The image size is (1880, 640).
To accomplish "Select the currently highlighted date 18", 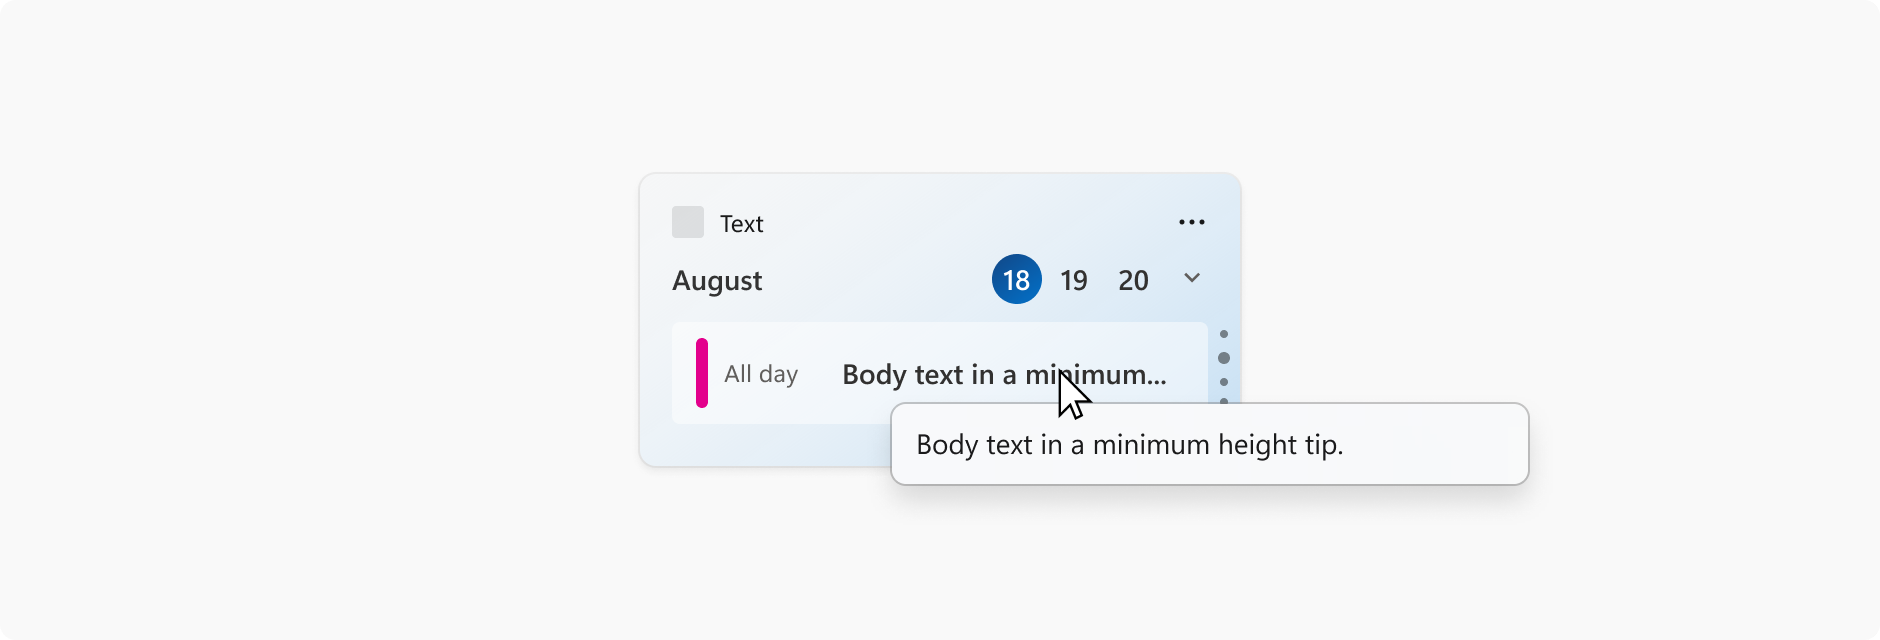I will (x=1016, y=280).
